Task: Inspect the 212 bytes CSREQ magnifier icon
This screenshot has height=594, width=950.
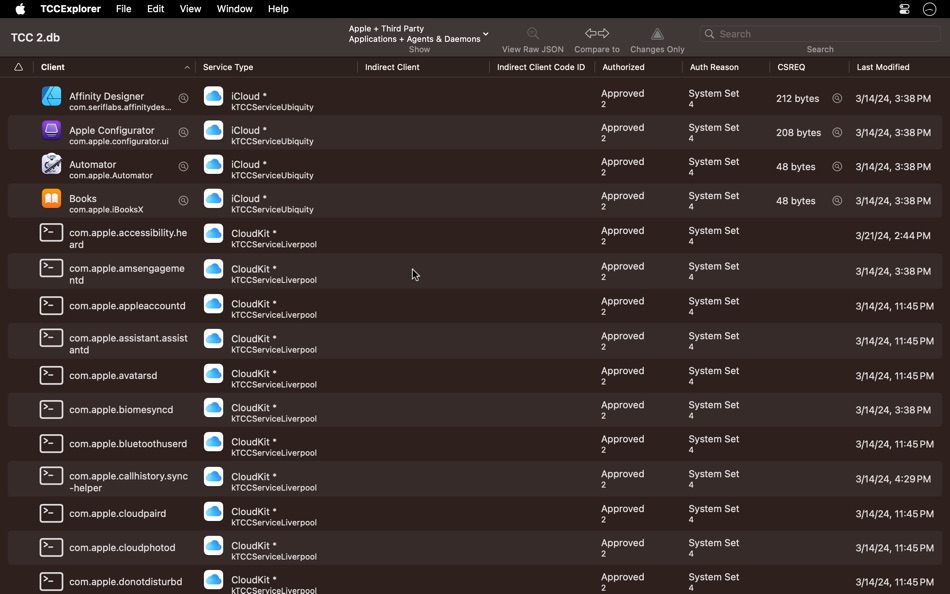Action: click(837, 98)
